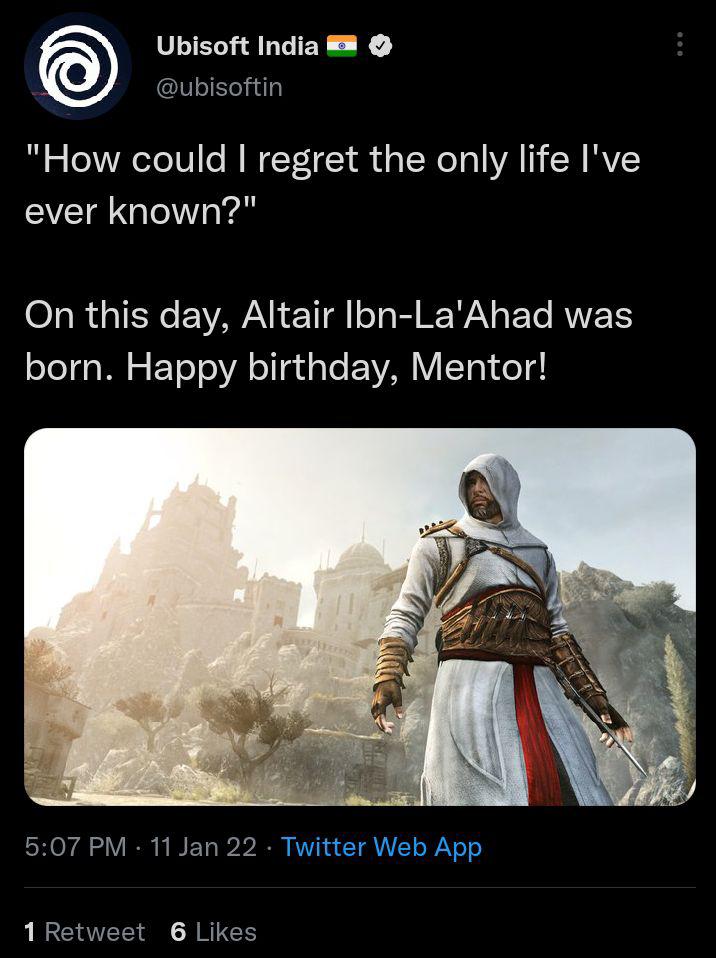The width and height of the screenshot is (716, 958).
Task: Visit the @ubisoftin handle
Action: (x=219, y=87)
